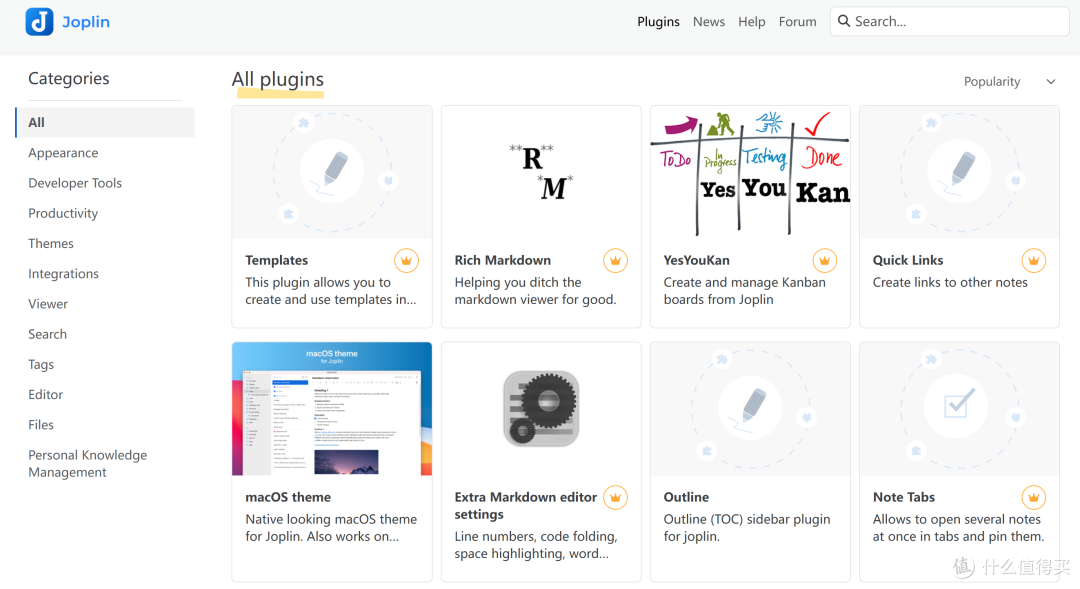Go to the News page
Viewport: 1080px width, 589px height.
709,21
